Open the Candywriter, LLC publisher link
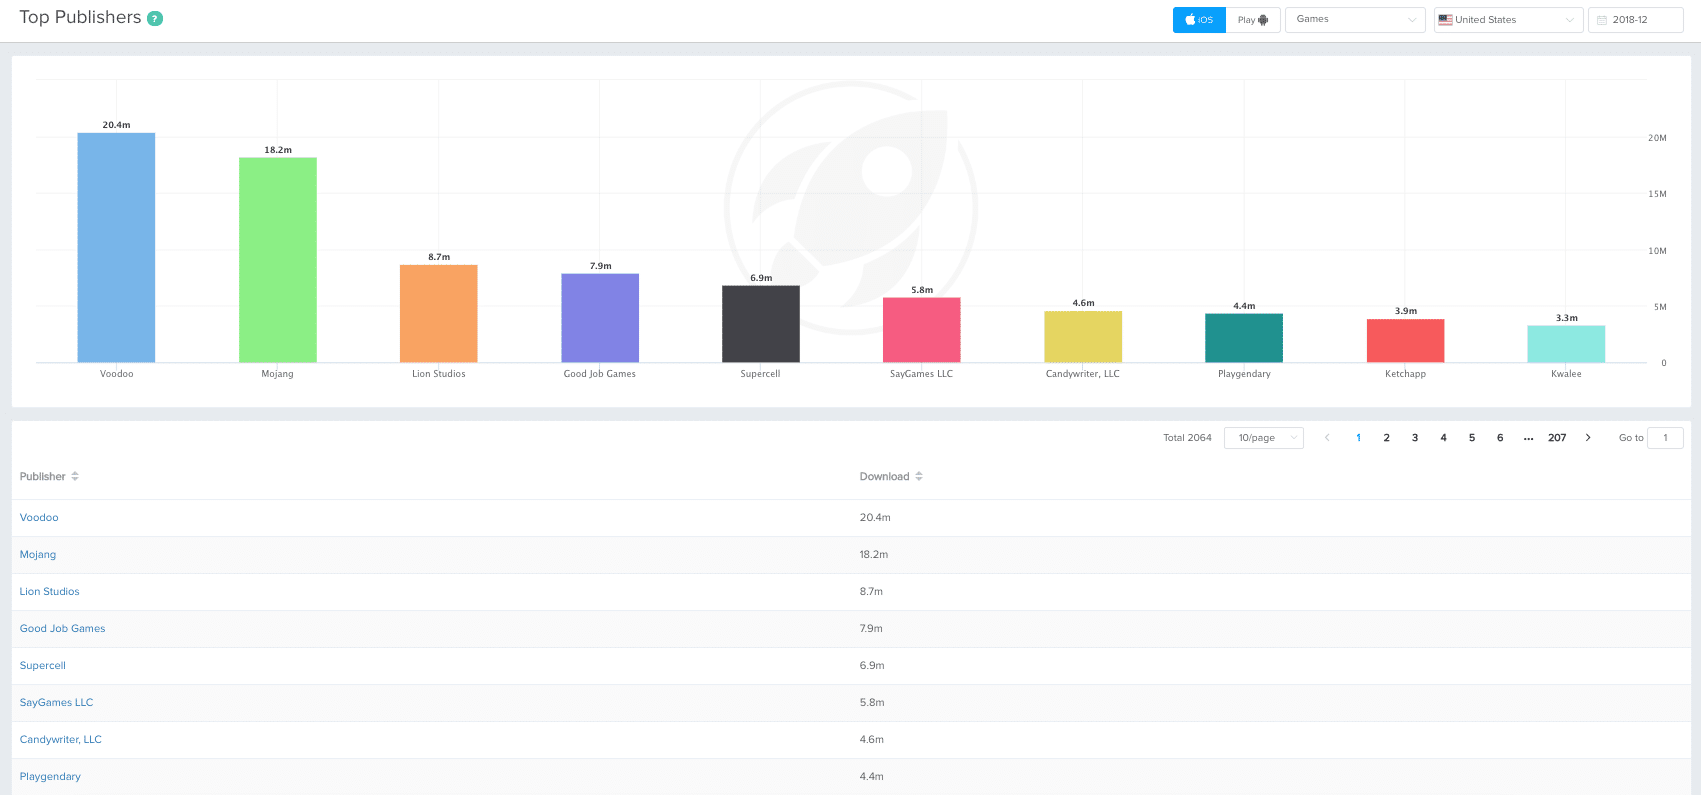Image resolution: width=1701 pixels, height=795 pixels. click(x=61, y=740)
